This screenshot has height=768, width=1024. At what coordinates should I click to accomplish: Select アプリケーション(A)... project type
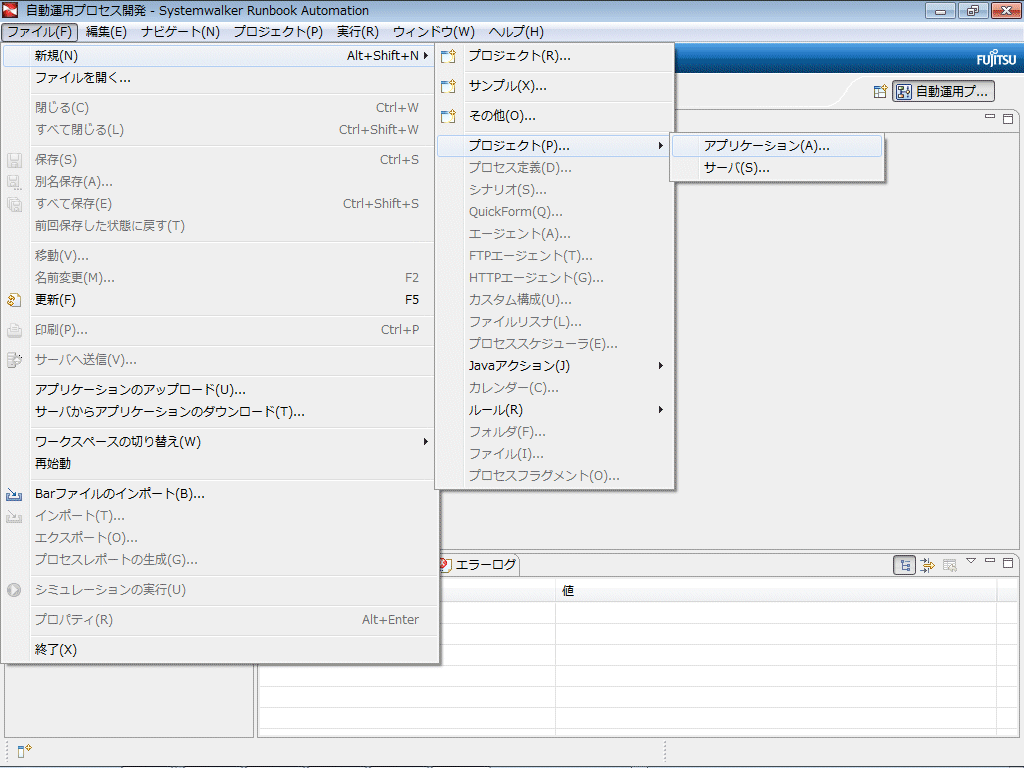tap(776, 146)
